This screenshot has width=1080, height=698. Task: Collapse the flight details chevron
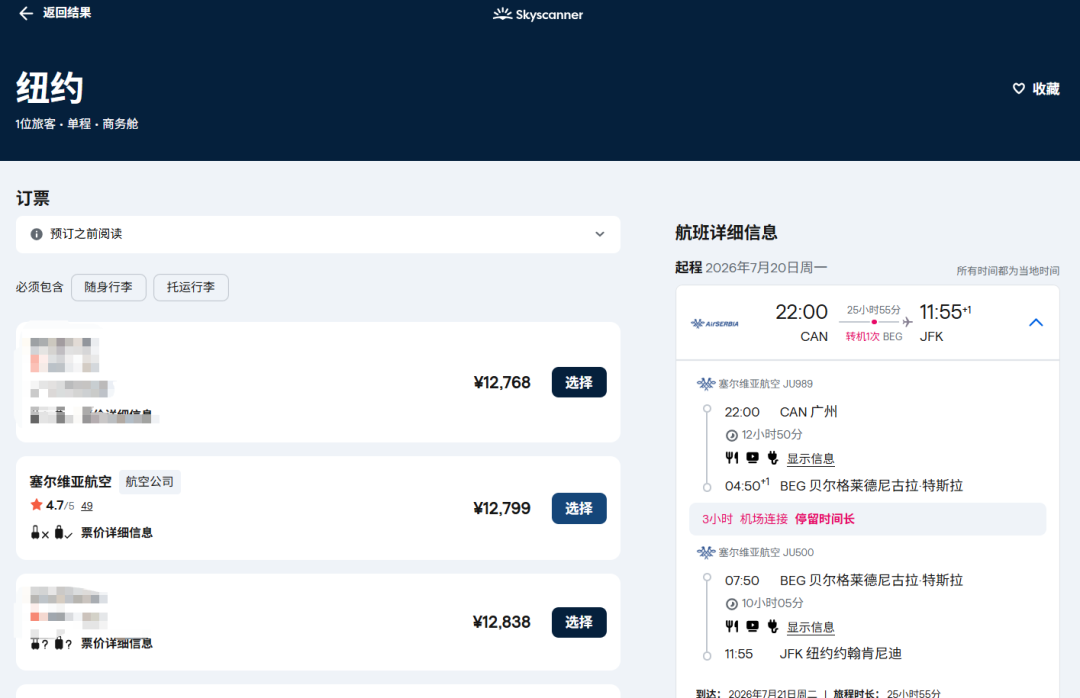click(1036, 322)
